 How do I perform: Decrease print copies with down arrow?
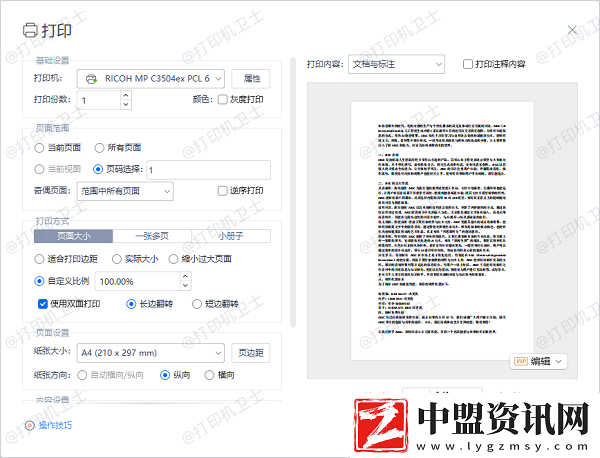(126, 104)
